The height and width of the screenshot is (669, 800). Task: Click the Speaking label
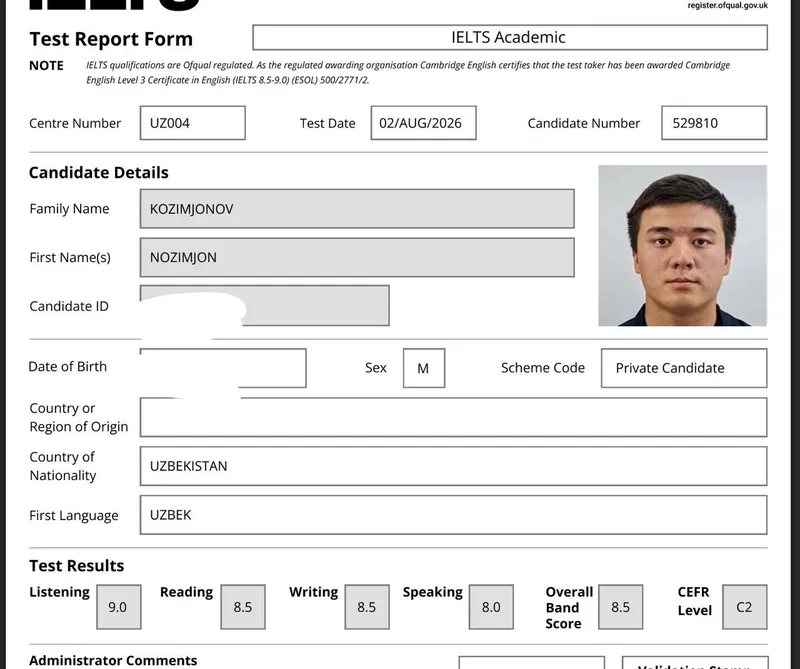433,592
